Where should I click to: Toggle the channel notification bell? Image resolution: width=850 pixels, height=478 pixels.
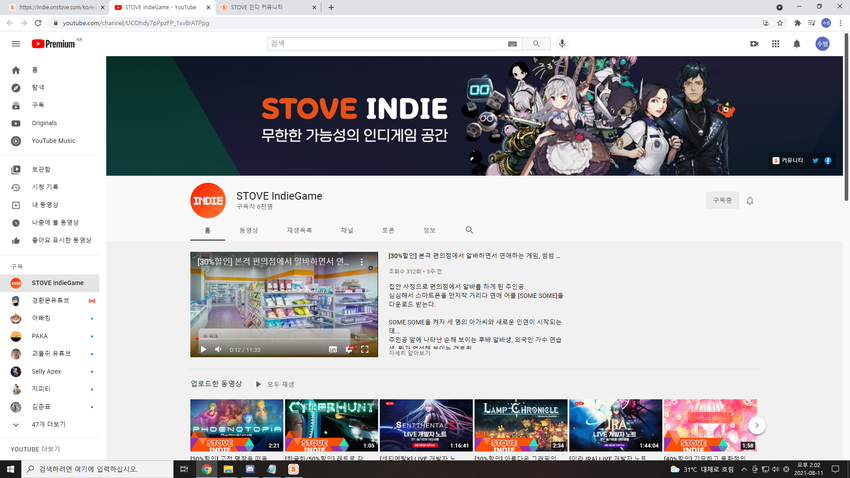pos(750,201)
